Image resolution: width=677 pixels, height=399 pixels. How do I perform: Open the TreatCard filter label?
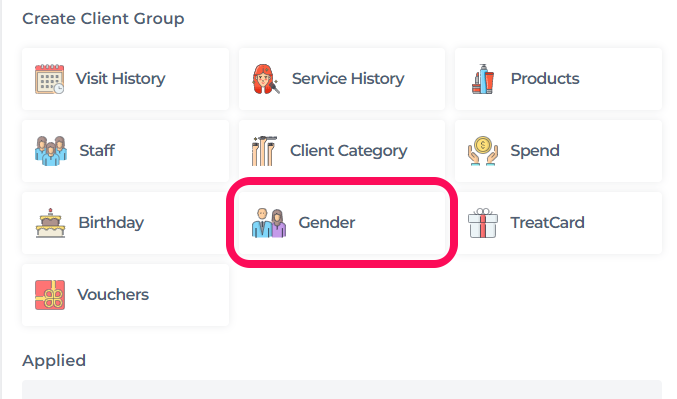coord(547,223)
